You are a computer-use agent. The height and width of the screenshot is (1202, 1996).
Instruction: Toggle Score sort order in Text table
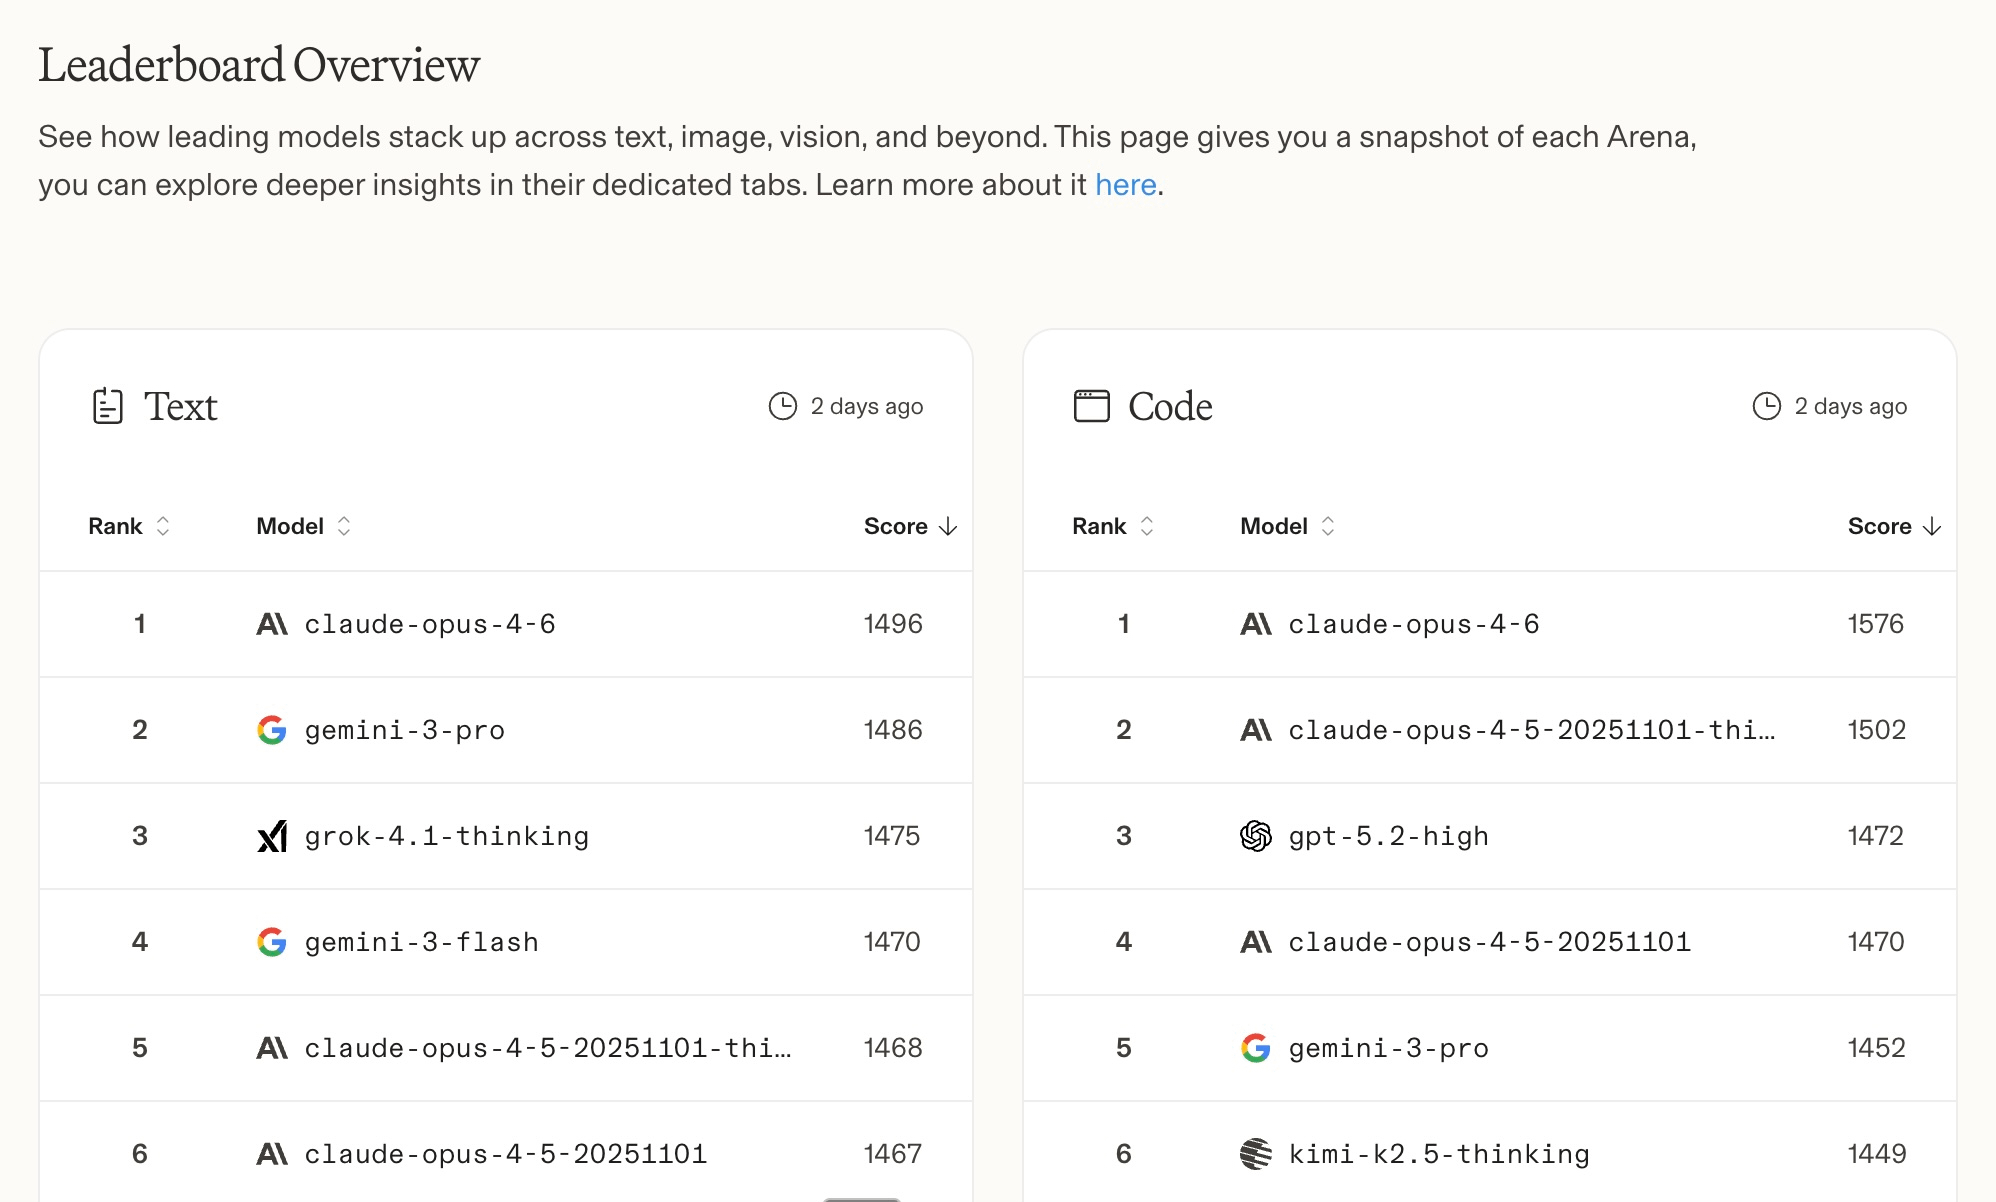point(910,526)
